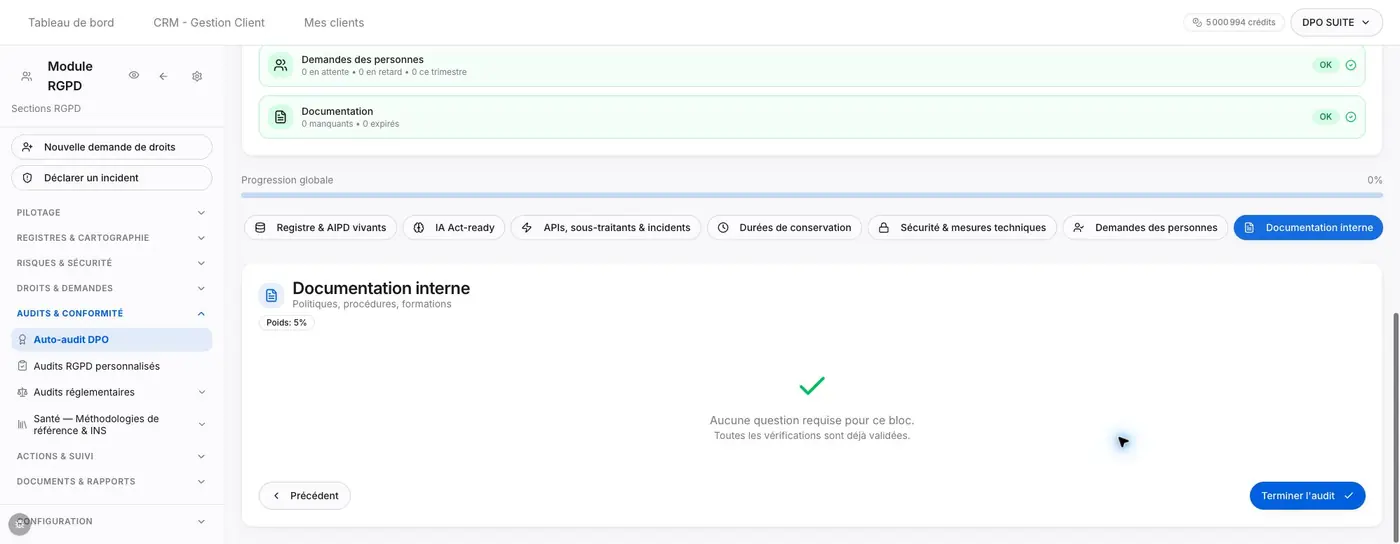Screen dimensions: 1400x544
Task: Switch to IA Act-ready tab
Action: click(454, 228)
